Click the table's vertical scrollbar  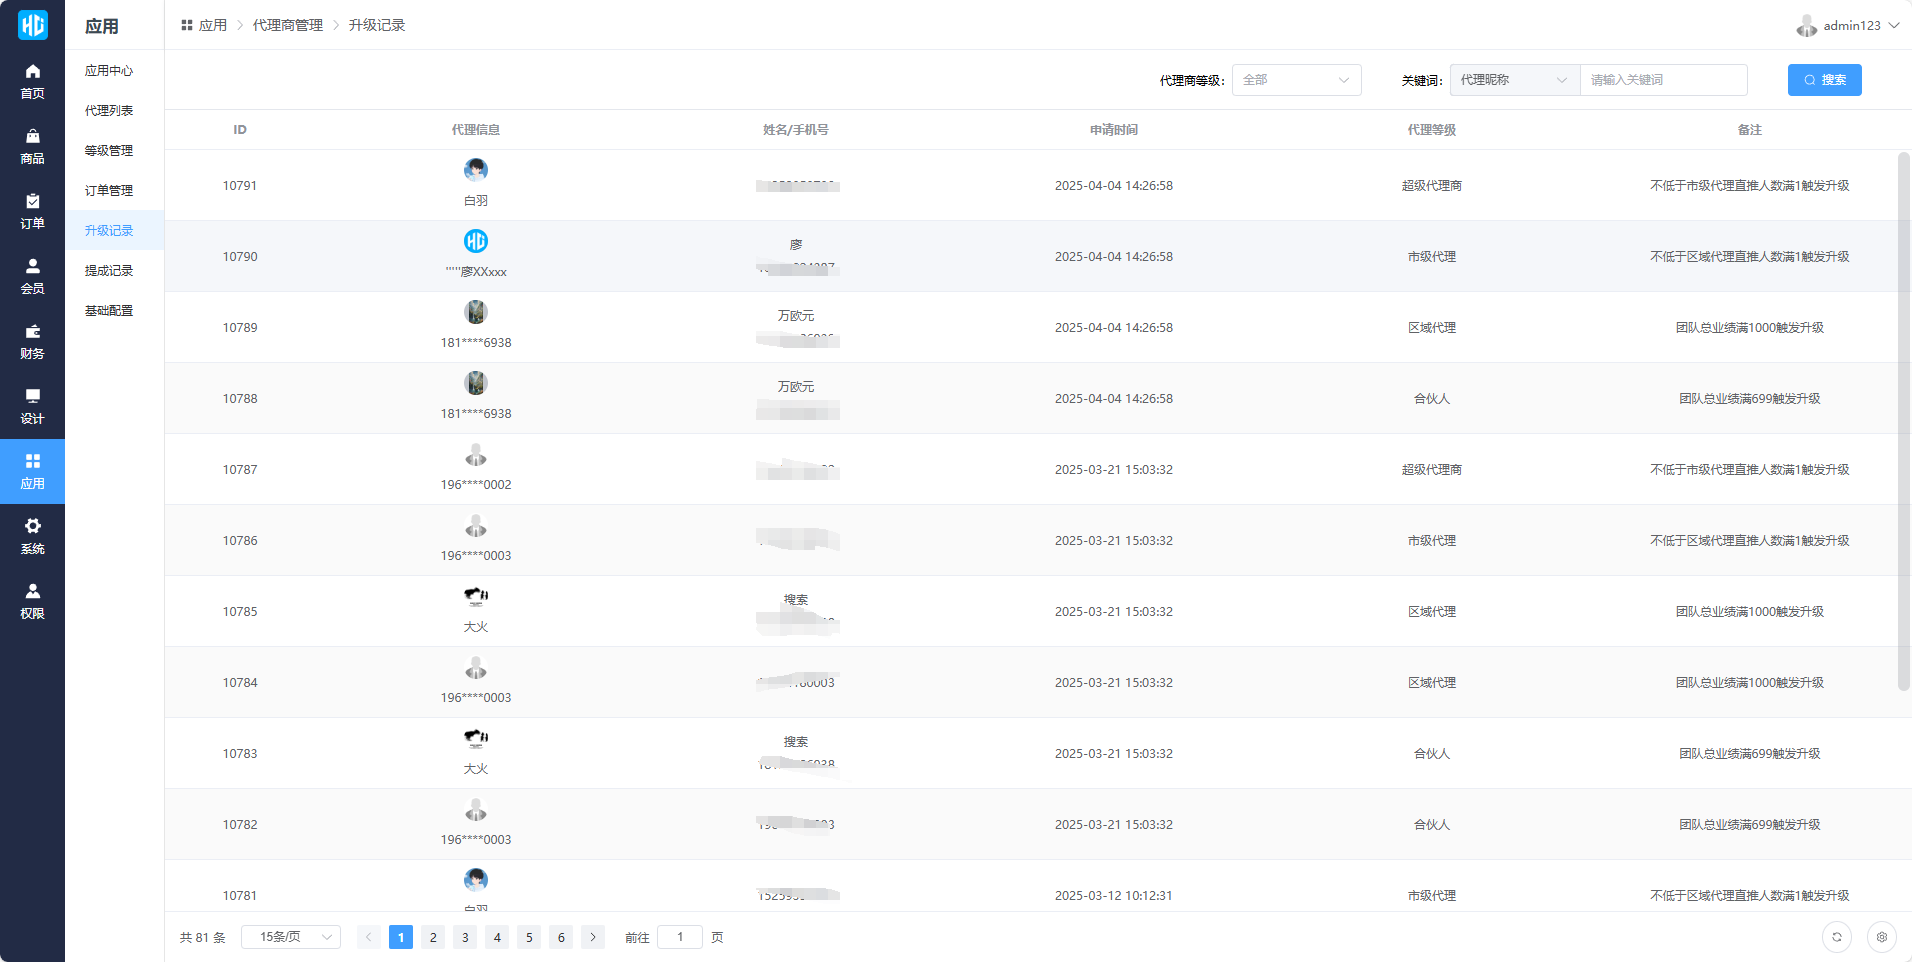point(1903,420)
